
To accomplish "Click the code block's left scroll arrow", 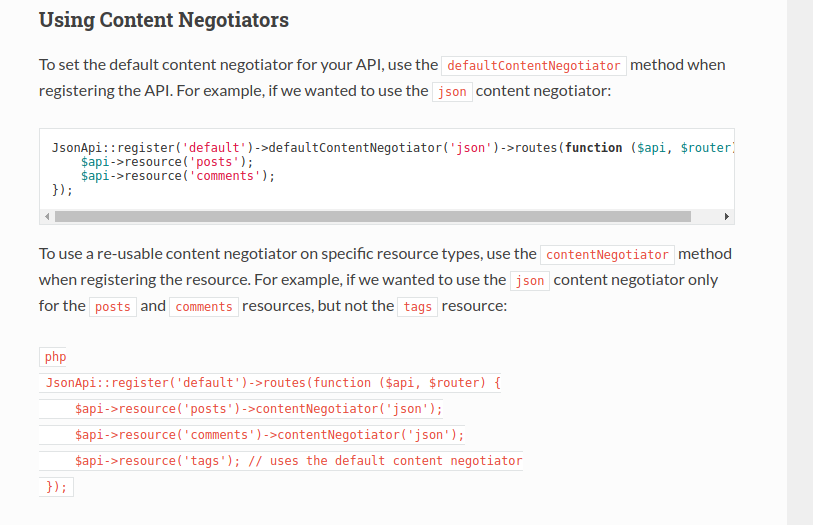I will (47, 217).
